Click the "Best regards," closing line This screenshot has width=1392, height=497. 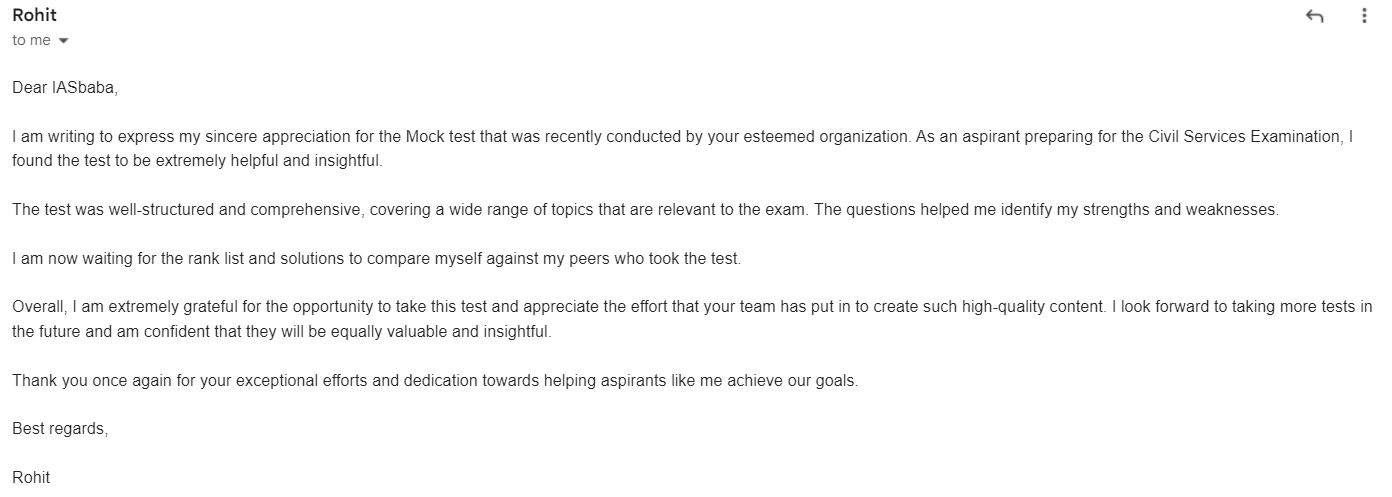tap(60, 429)
